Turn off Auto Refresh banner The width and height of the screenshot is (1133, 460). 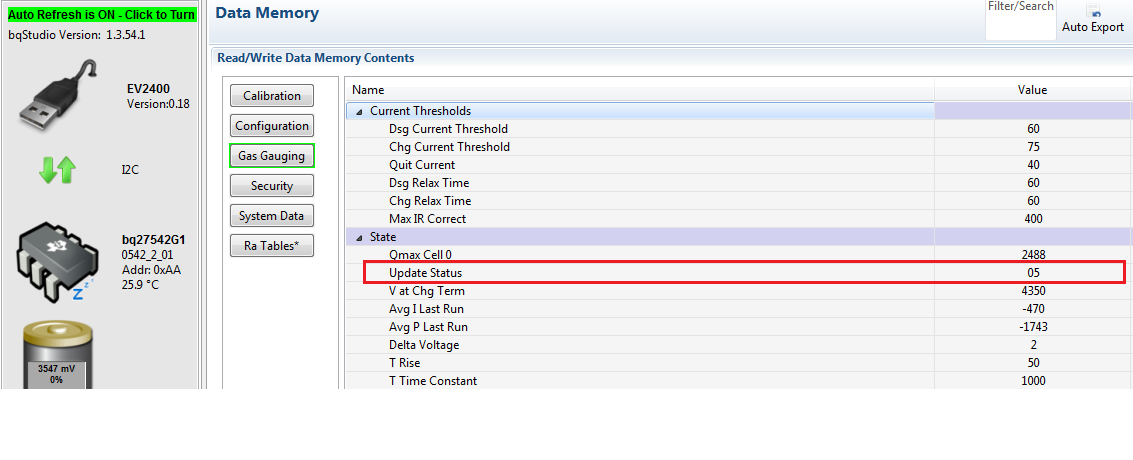[101, 14]
